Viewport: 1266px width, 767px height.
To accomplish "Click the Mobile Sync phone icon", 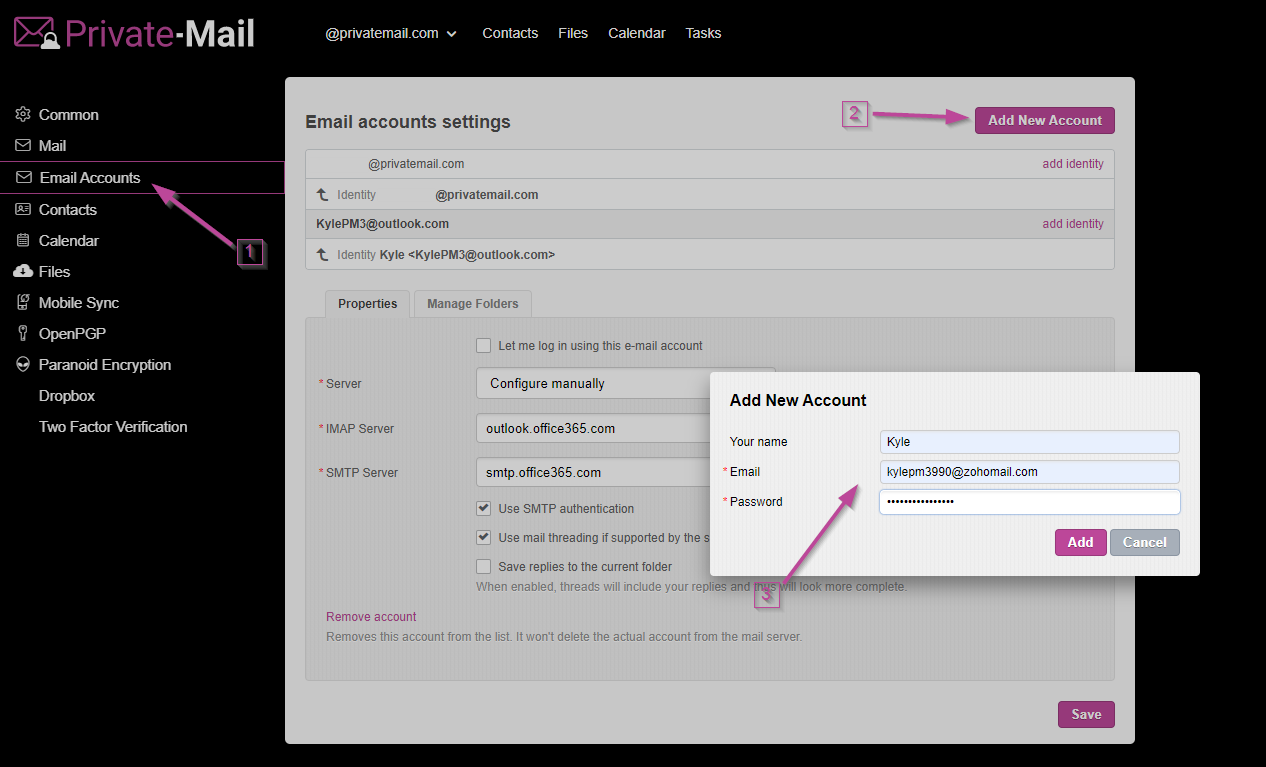I will pyautogui.click(x=23, y=303).
